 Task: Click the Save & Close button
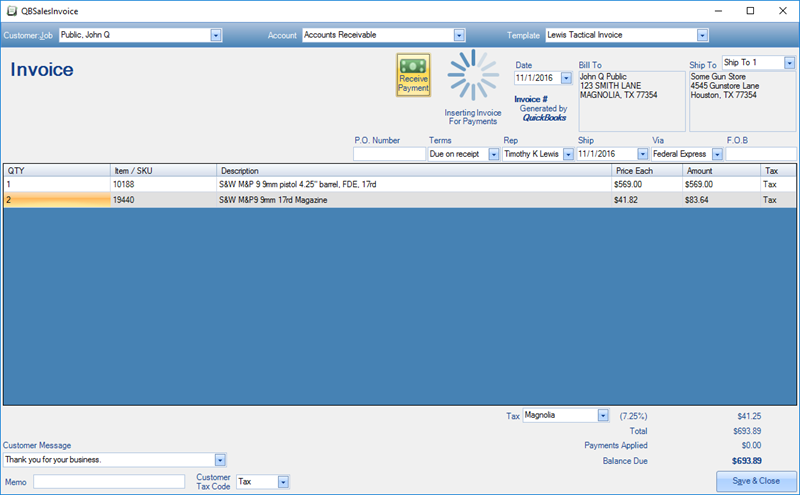click(x=756, y=481)
